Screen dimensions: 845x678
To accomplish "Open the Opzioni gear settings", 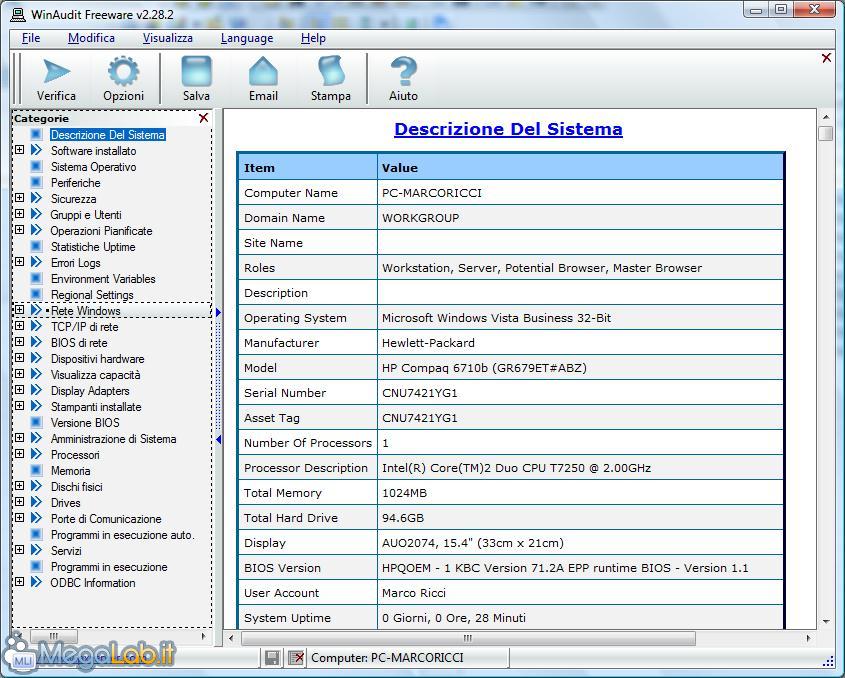I will coord(123,79).
